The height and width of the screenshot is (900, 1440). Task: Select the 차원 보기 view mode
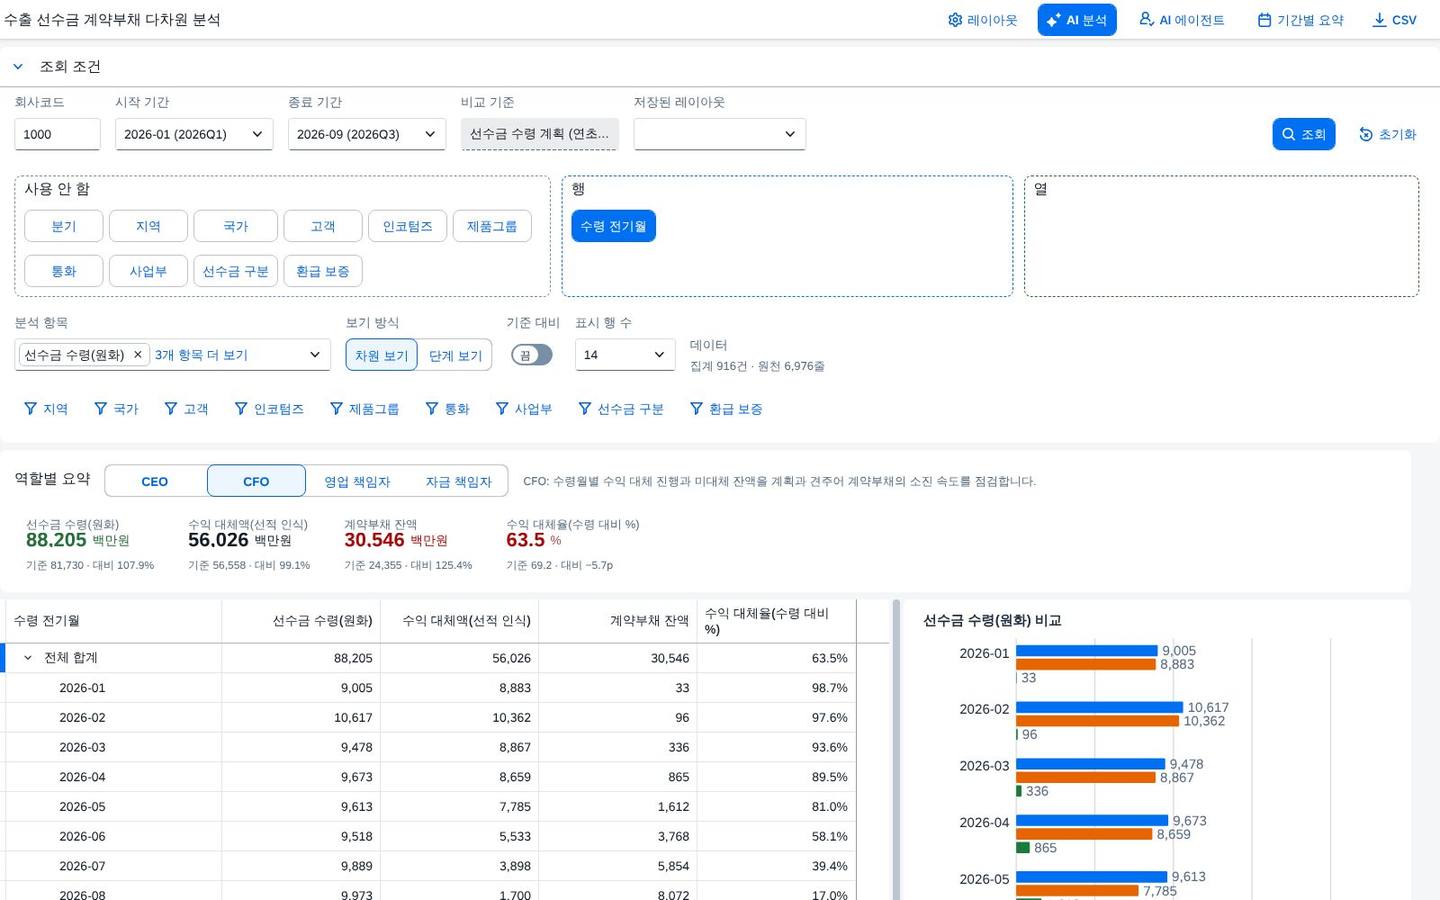pos(382,355)
